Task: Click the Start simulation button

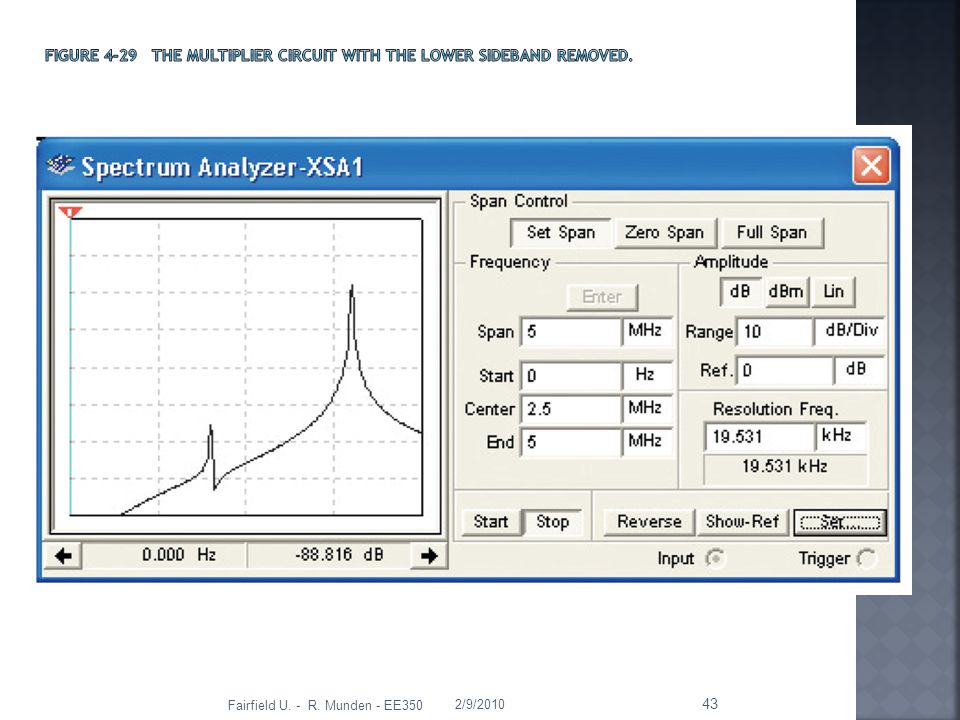Action: pyautogui.click(x=490, y=522)
